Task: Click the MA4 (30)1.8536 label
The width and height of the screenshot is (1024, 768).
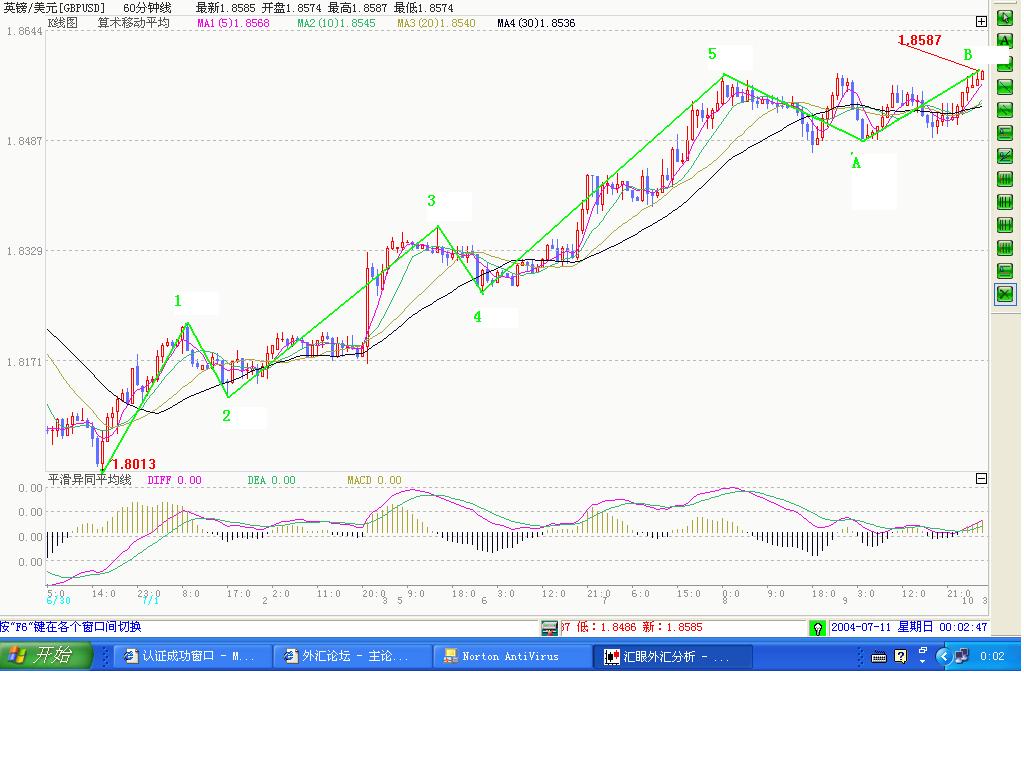Action: pyautogui.click(x=536, y=23)
